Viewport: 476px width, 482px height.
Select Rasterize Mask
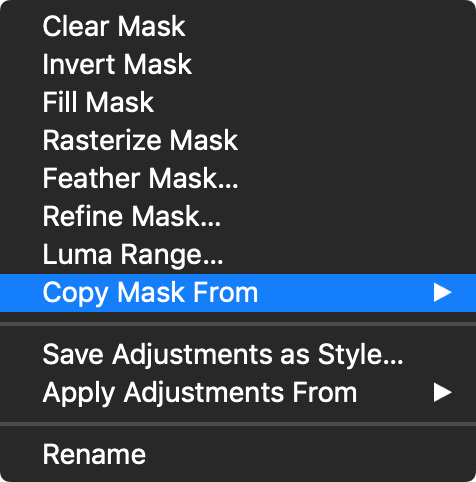tap(238, 140)
